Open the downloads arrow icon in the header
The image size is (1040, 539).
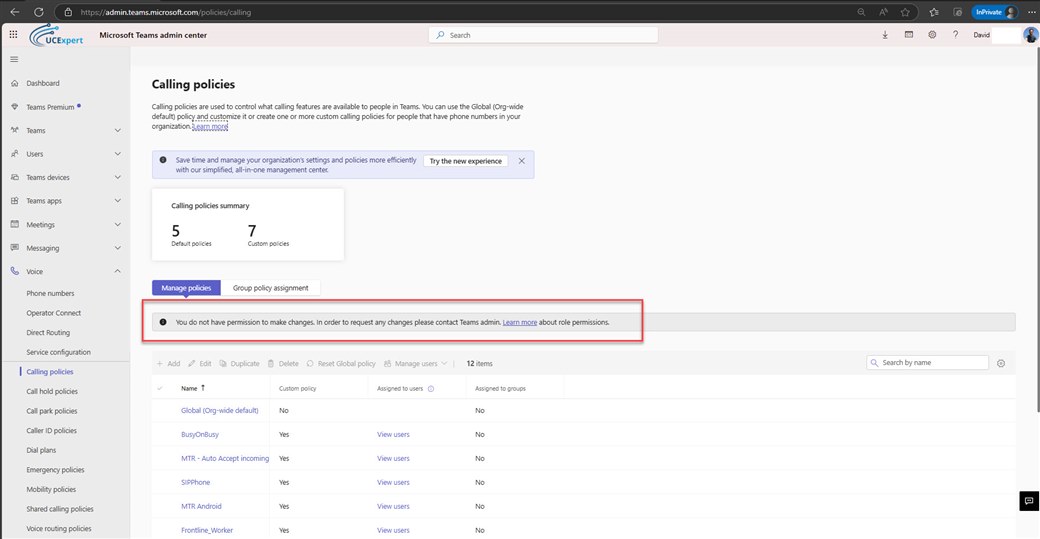click(885, 34)
